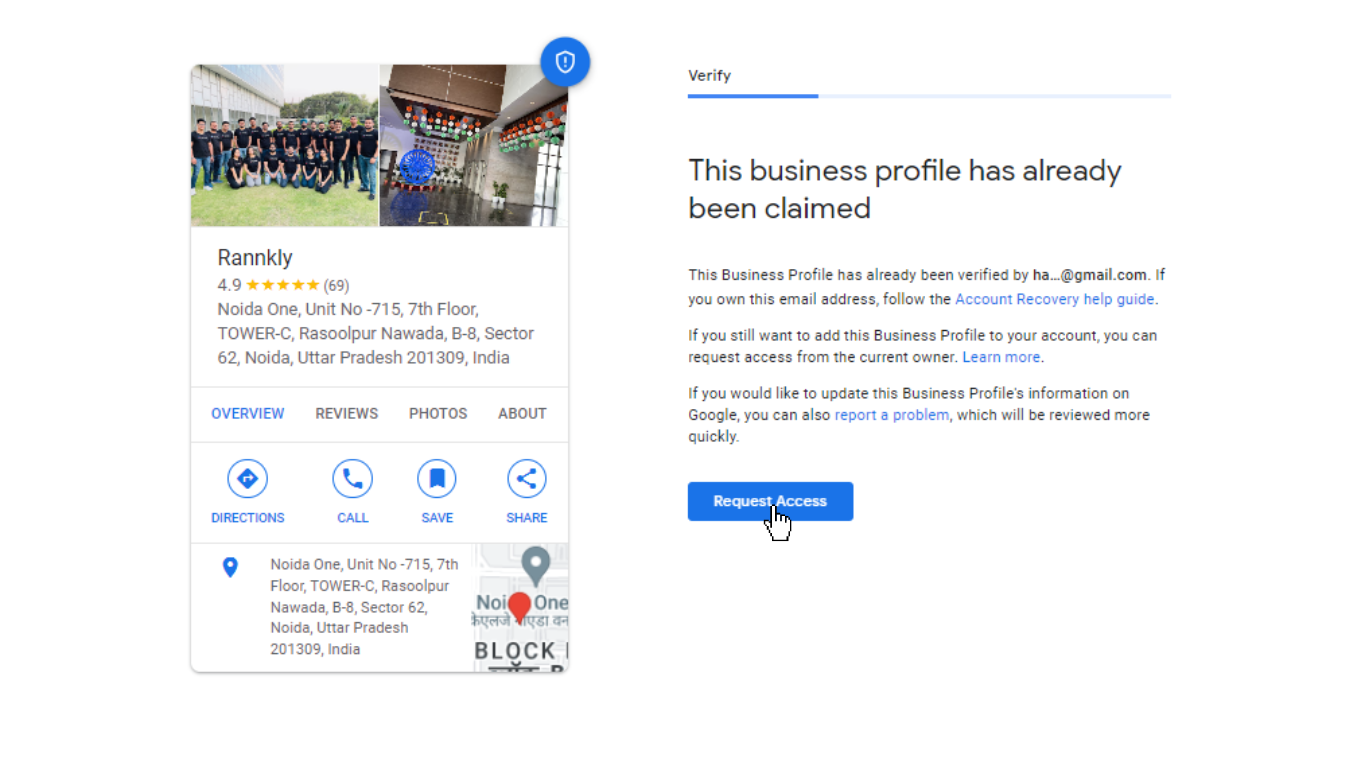1366x768 pixels.
Task: Click the Request Access button
Action: (770, 501)
